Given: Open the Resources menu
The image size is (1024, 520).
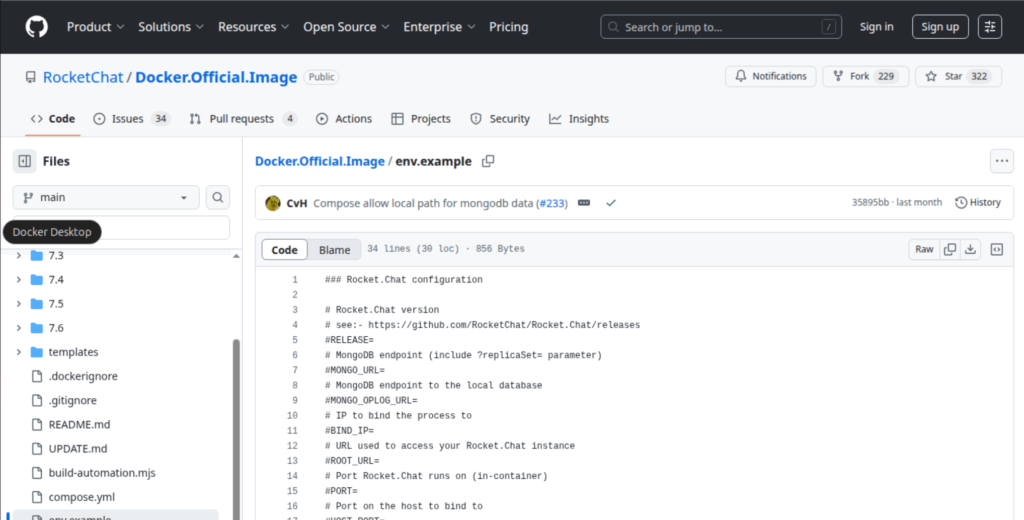Looking at the screenshot, I should (253, 27).
